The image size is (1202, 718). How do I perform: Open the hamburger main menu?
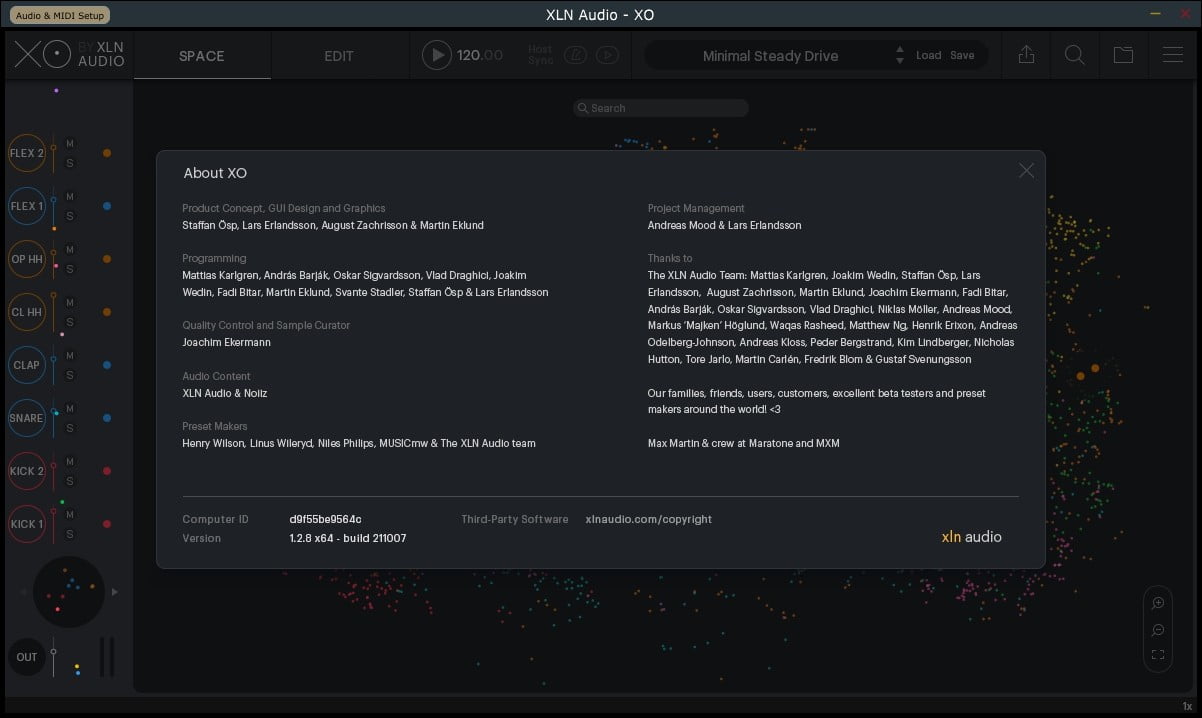click(1173, 55)
